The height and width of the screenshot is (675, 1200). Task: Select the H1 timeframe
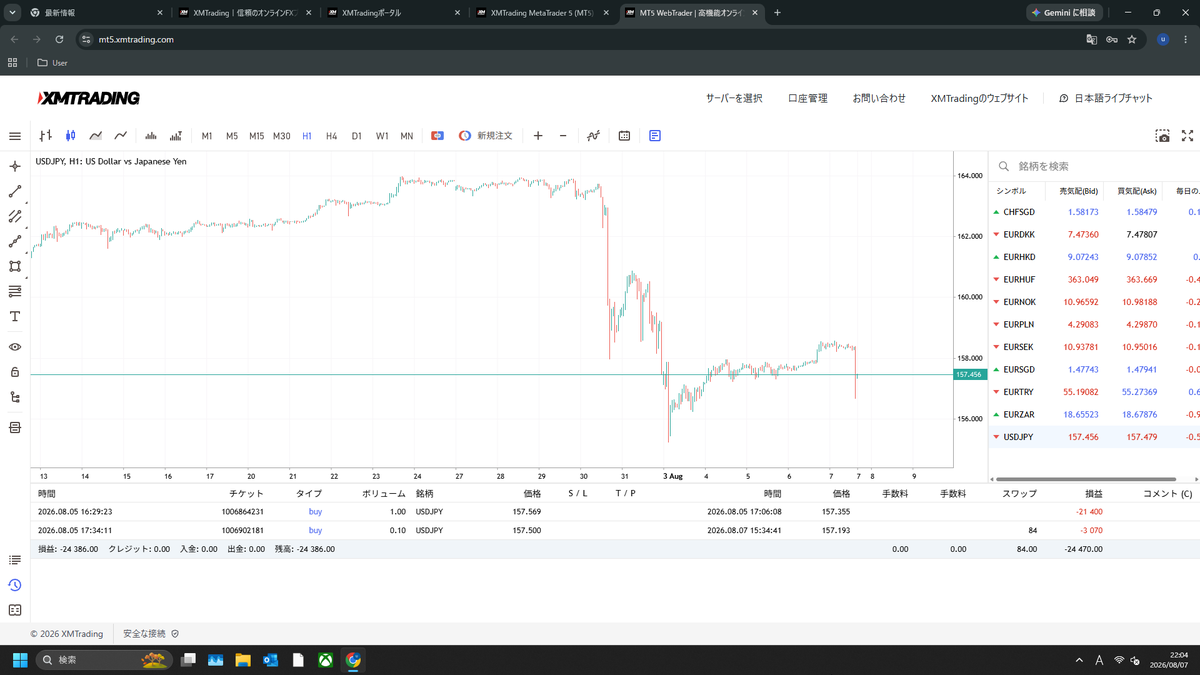coord(307,136)
